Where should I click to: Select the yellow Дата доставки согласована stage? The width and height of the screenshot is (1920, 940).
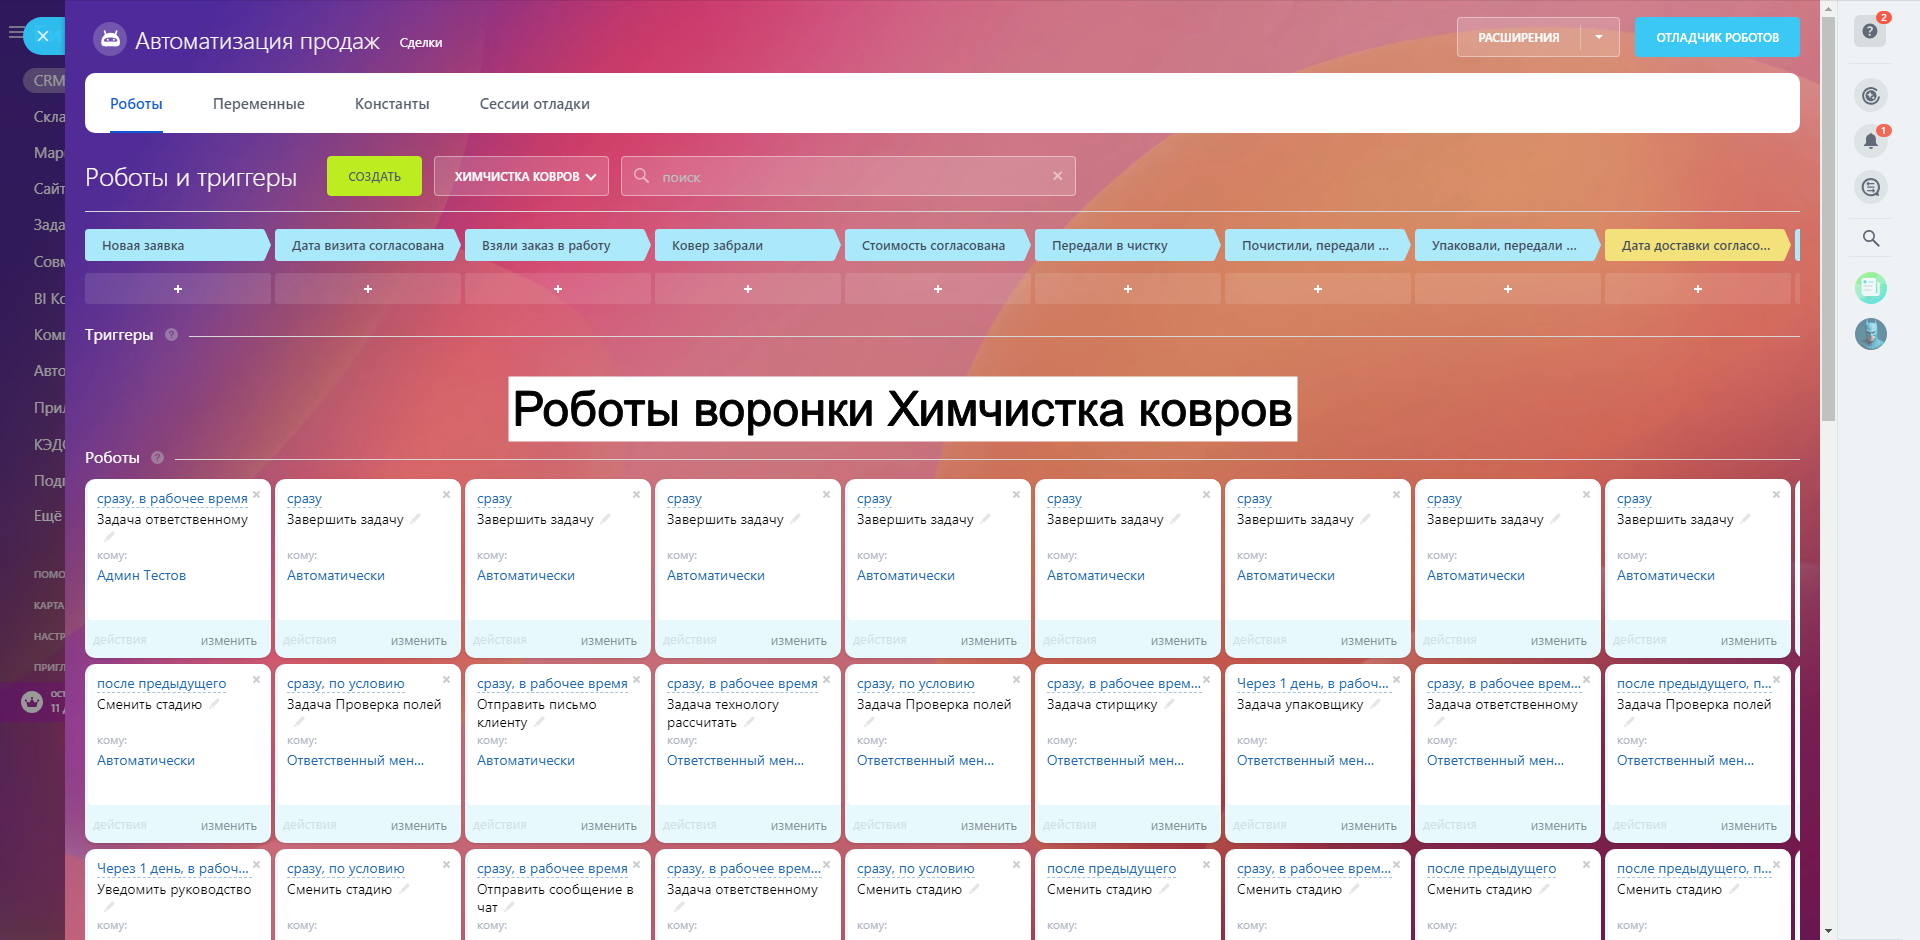1695,246
